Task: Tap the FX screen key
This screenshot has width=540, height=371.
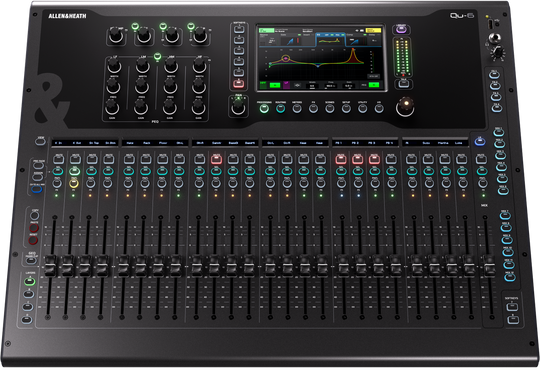Action: [313, 109]
